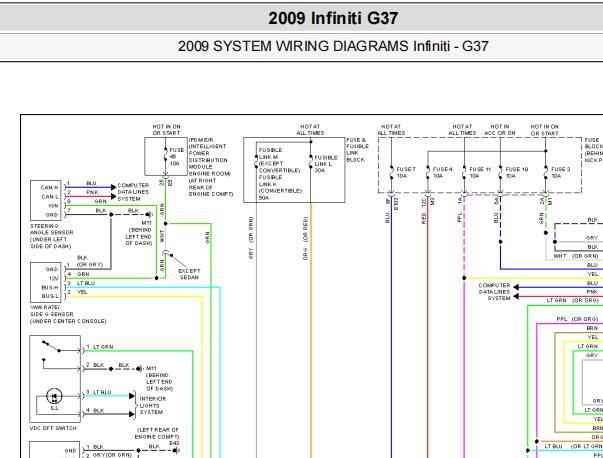Image resolution: width=603 pixels, height=458 pixels.
Task: Select the 'YAW RATE/ SIDE G SENSOR' label
Action: tap(68, 314)
